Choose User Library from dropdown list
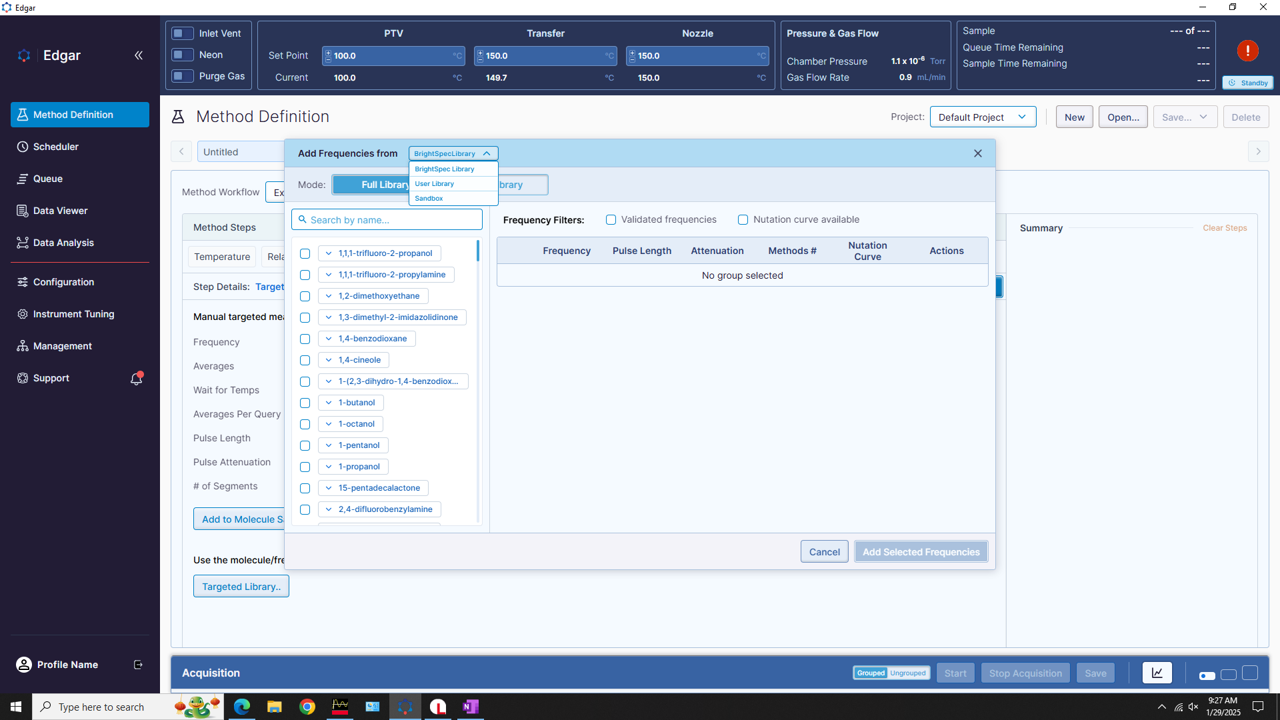The height and width of the screenshot is (720, 1280). point(453,184)
